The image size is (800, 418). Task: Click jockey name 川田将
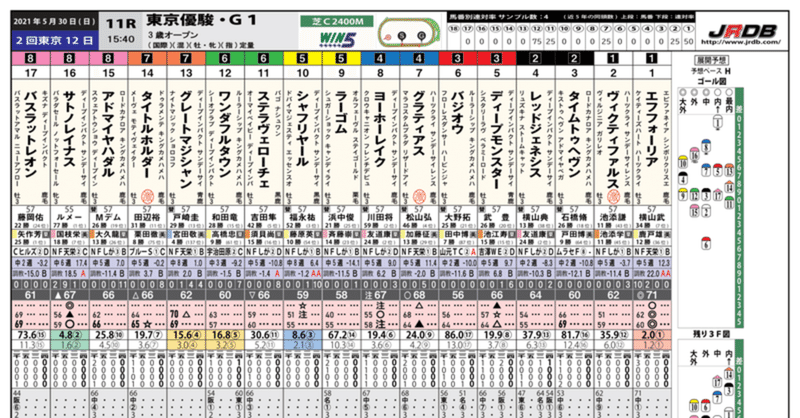tap(380, 217)
